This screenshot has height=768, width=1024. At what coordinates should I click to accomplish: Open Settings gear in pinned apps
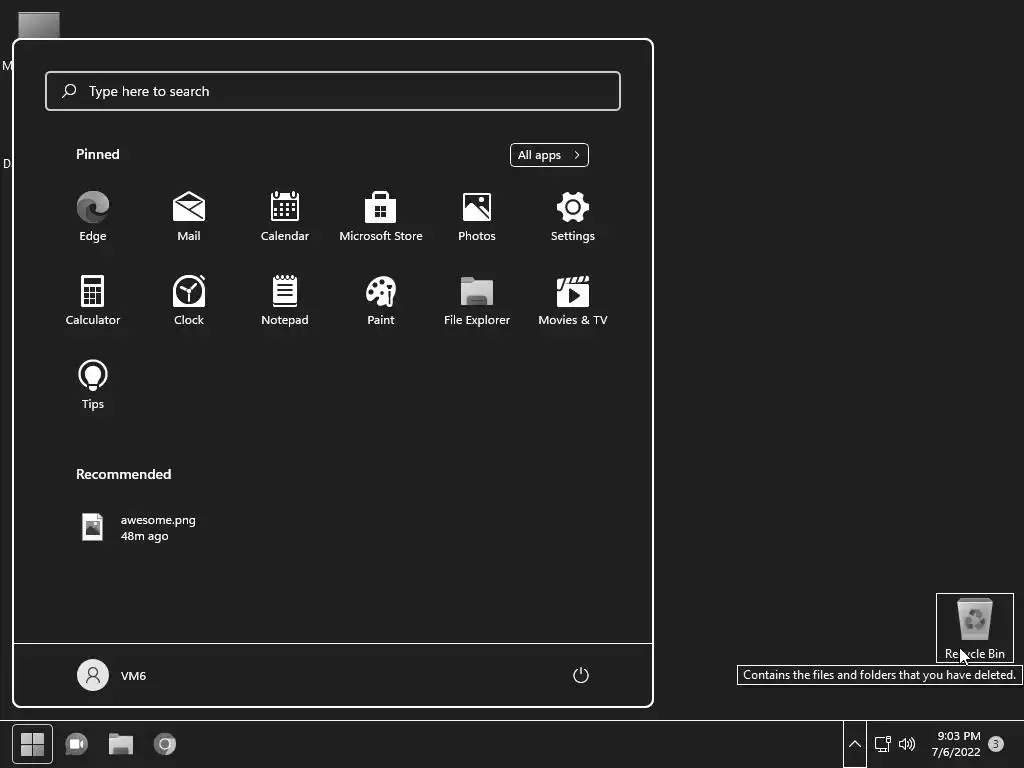point(573,217)
